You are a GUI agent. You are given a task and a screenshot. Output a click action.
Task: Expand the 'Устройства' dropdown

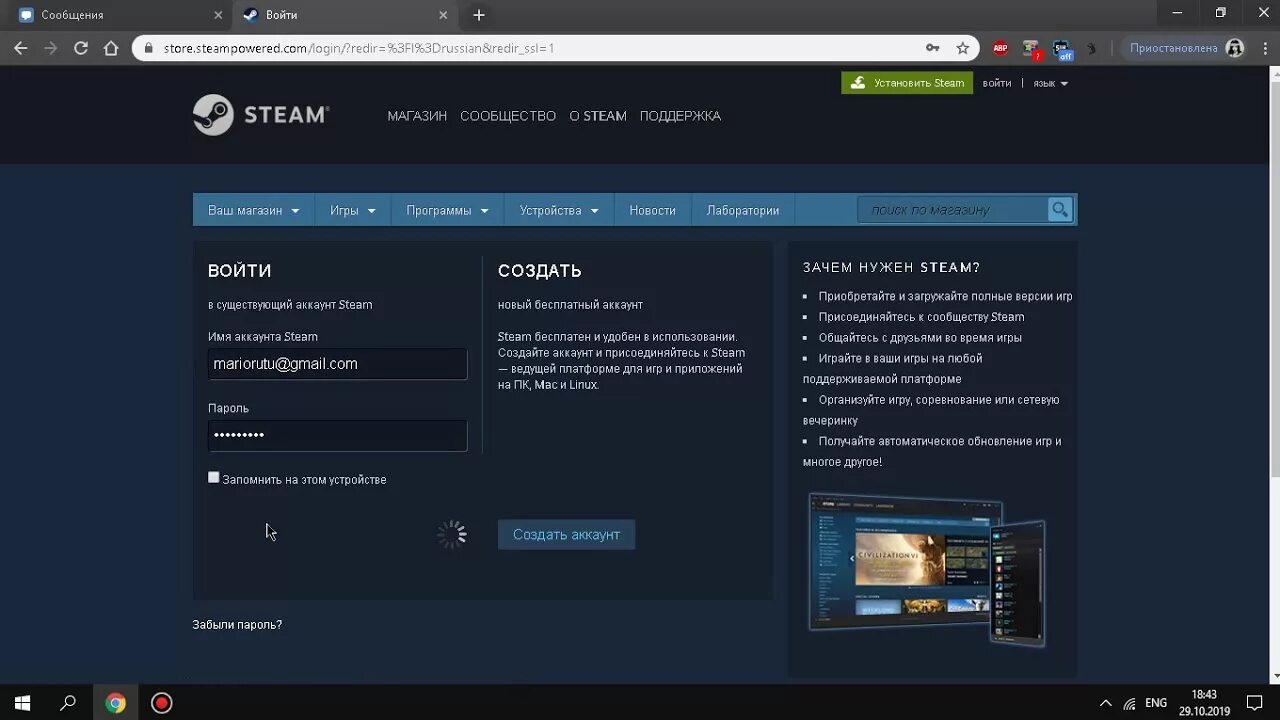(x=559, y=210)
